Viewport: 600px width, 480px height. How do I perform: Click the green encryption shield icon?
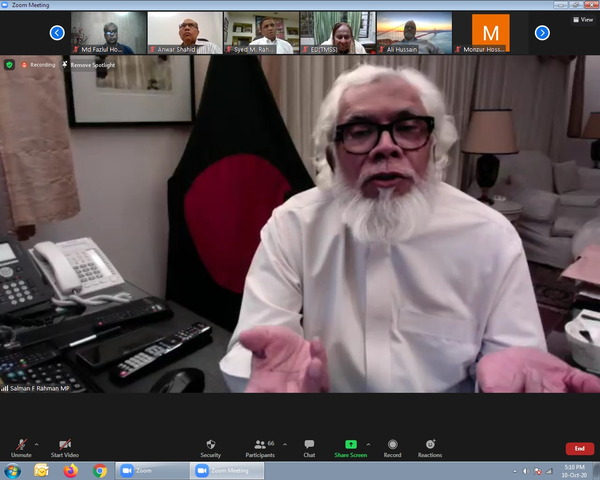click(x=9, y=64)
